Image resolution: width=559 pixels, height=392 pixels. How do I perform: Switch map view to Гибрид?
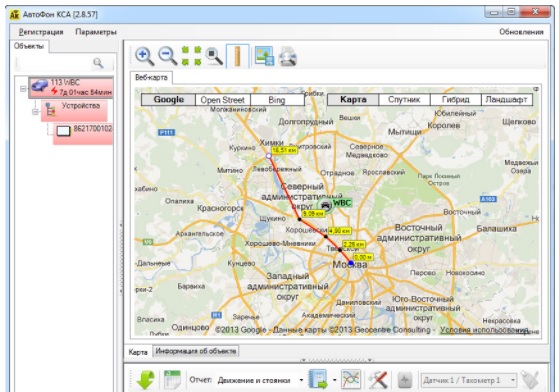455,99
